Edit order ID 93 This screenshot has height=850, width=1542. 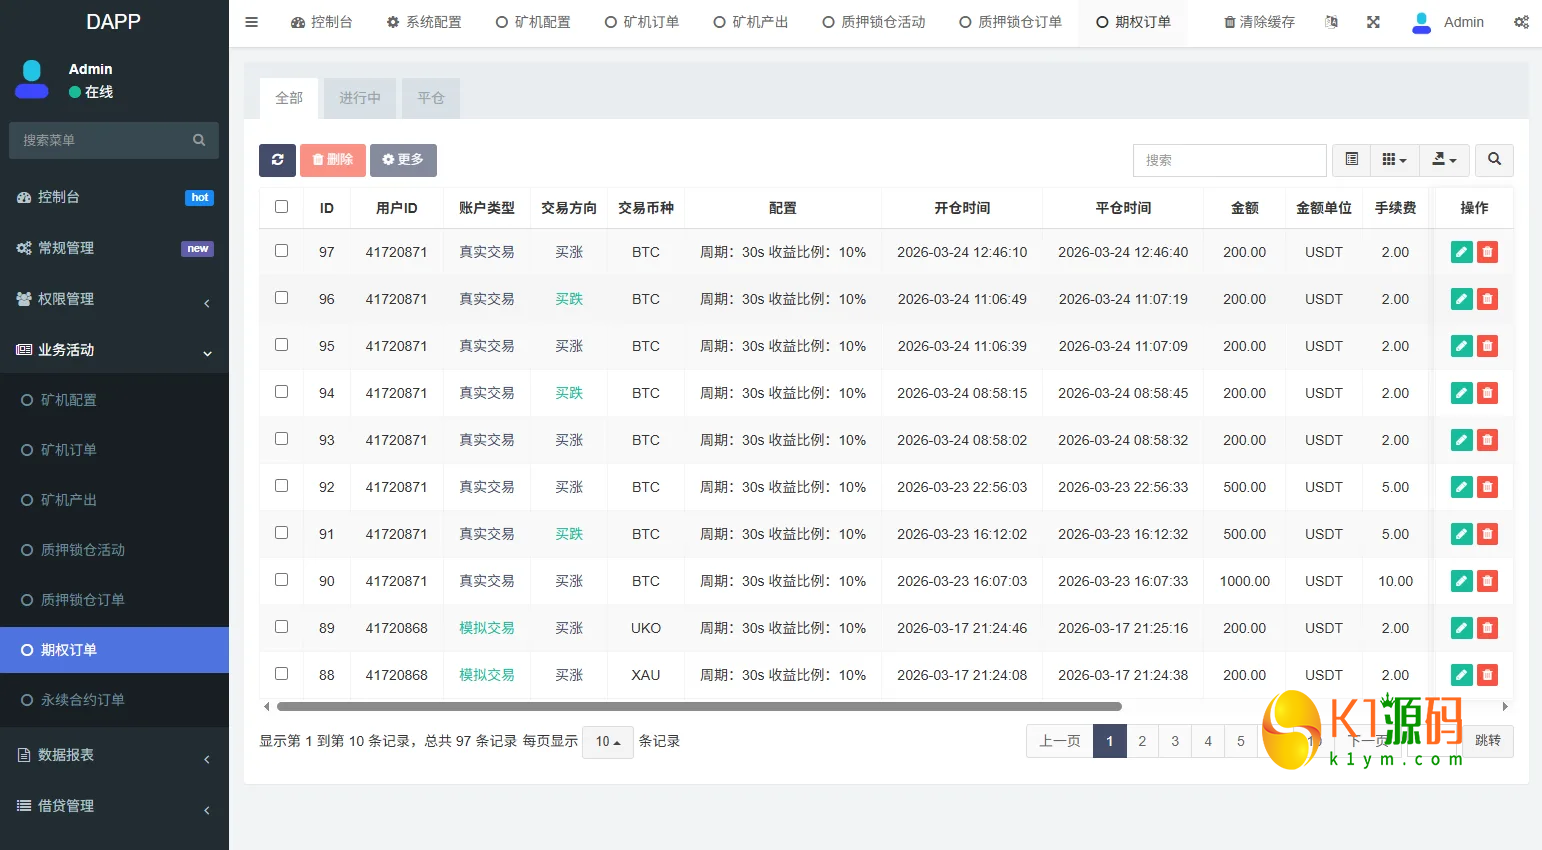[1461, 440]
